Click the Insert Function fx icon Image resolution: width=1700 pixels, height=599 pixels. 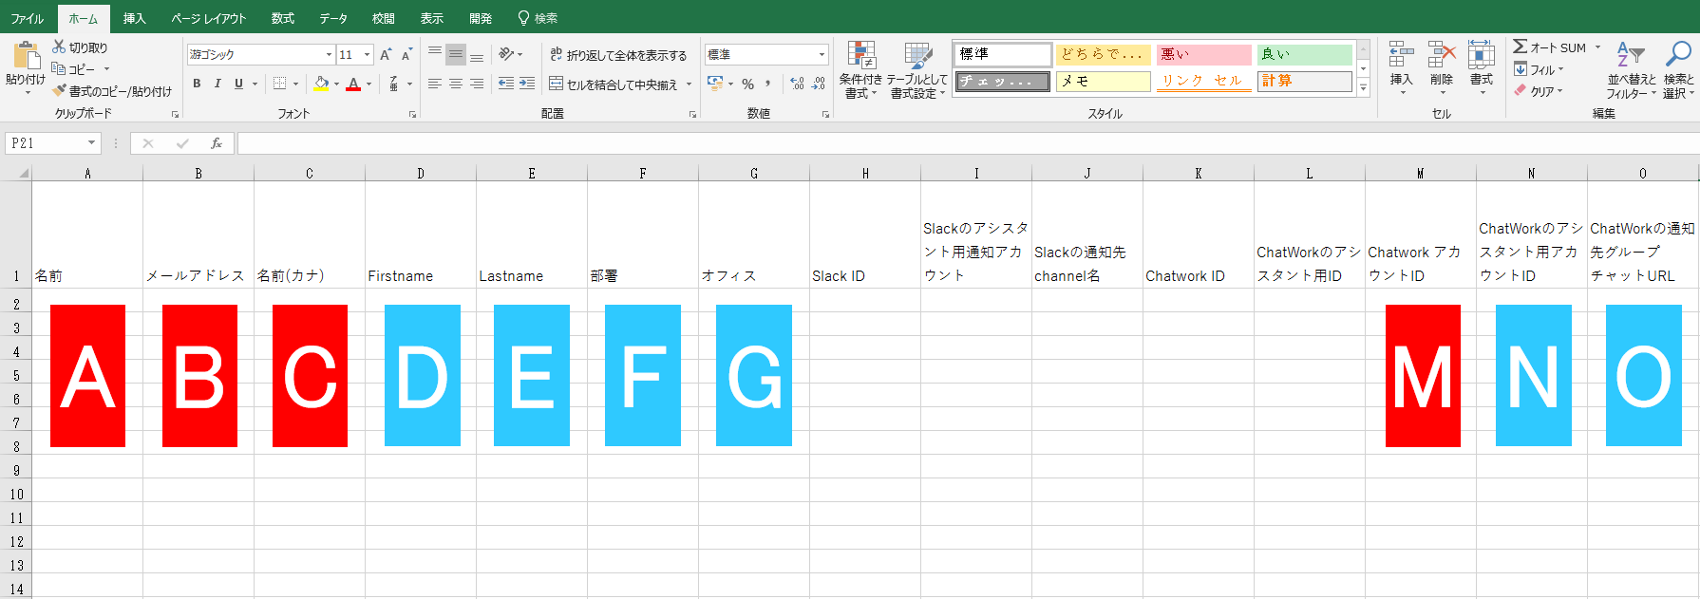point(216,144)
